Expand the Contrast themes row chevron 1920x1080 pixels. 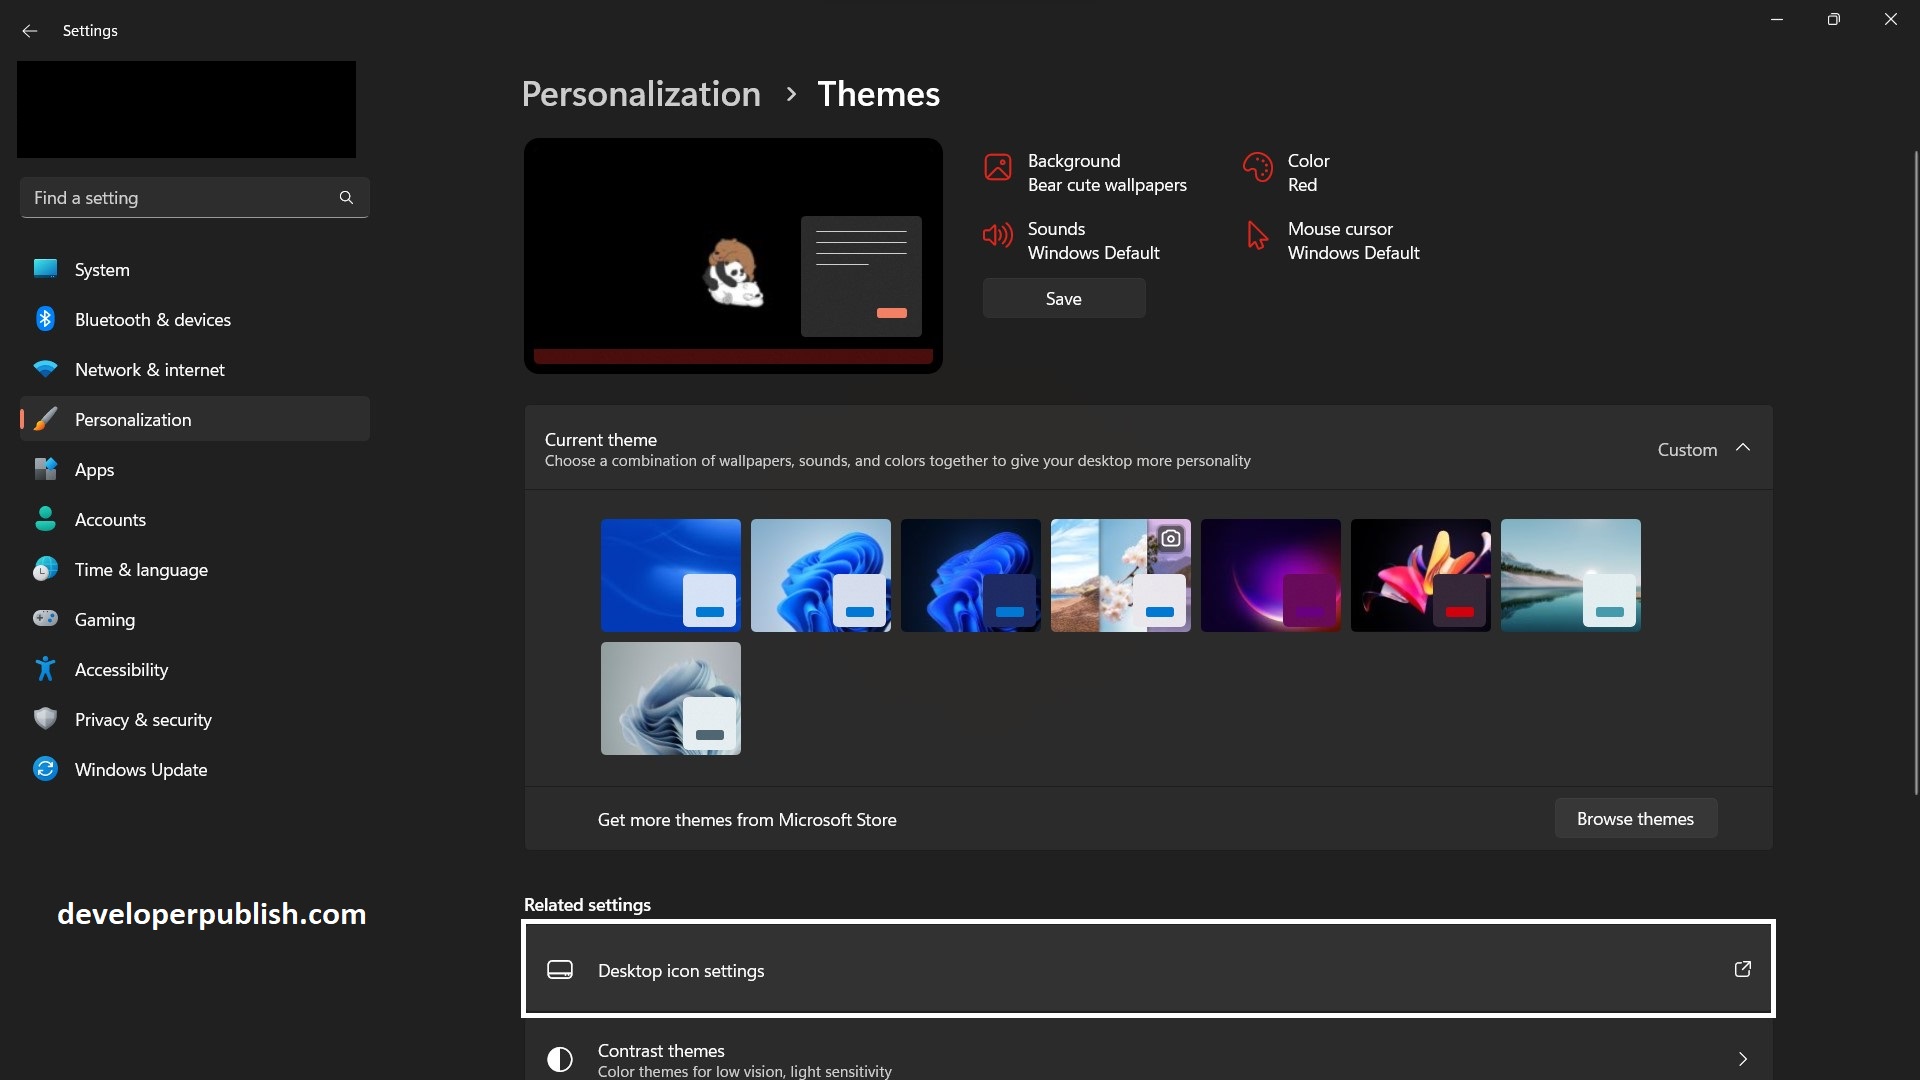tap(1742, 1058)
